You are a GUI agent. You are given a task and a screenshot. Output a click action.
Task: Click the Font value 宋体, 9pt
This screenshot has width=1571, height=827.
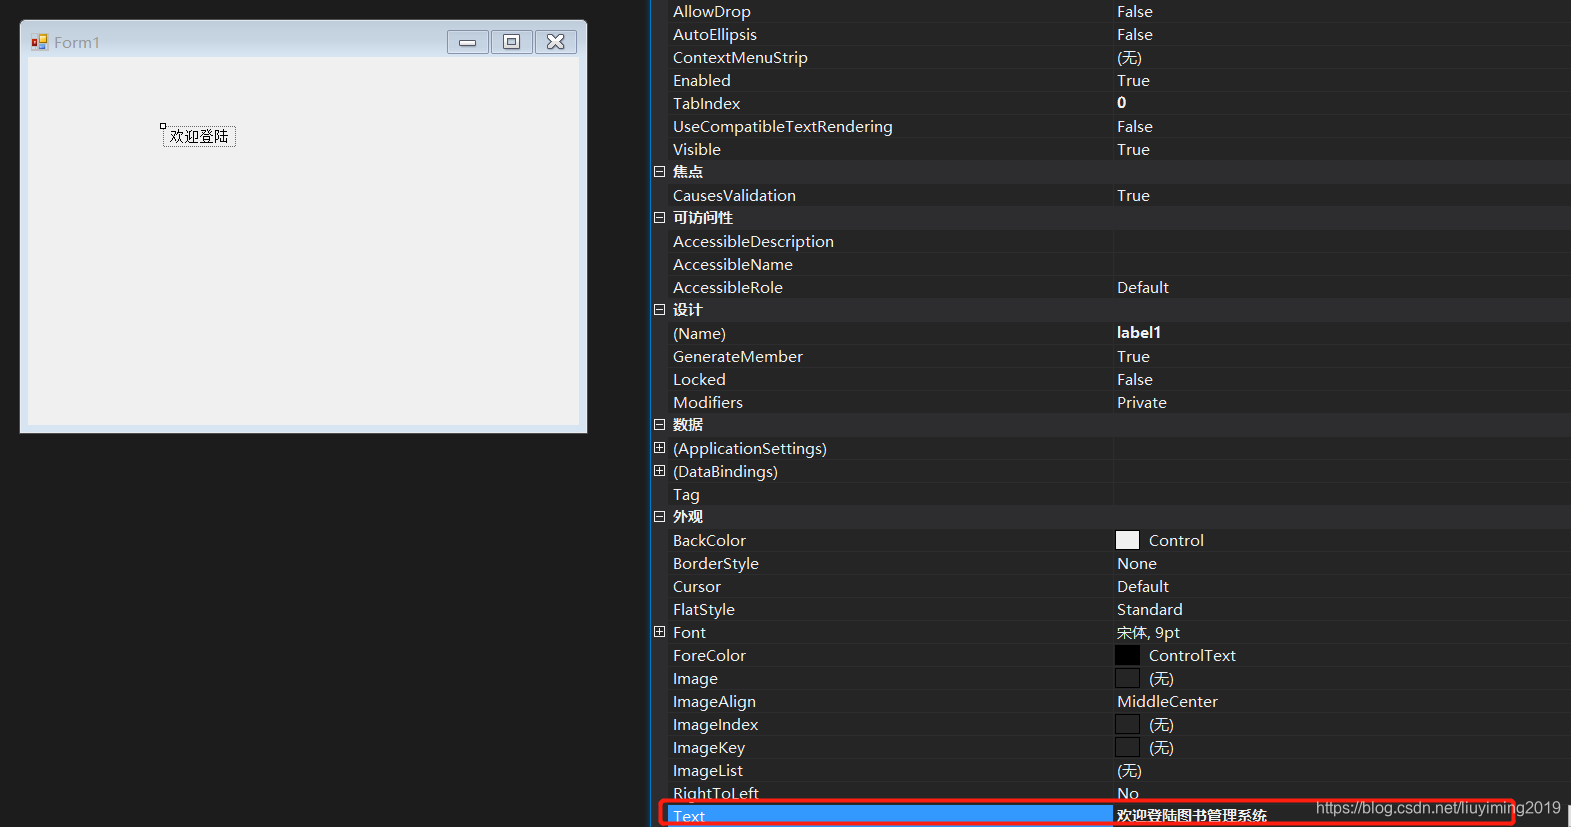point(1148,632)
